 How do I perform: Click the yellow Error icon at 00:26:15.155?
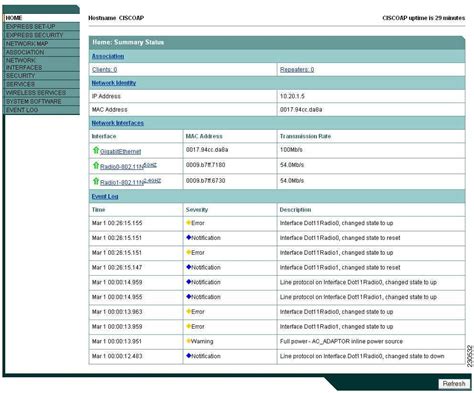pyautogui.click(x=189, y=223)
